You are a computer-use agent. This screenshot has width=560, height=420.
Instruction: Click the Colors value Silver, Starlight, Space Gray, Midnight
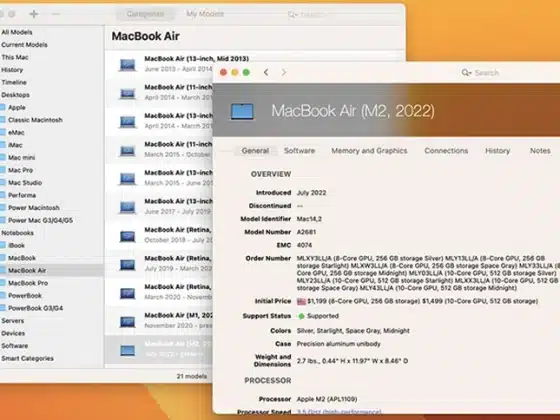click(x=353, y=331)
